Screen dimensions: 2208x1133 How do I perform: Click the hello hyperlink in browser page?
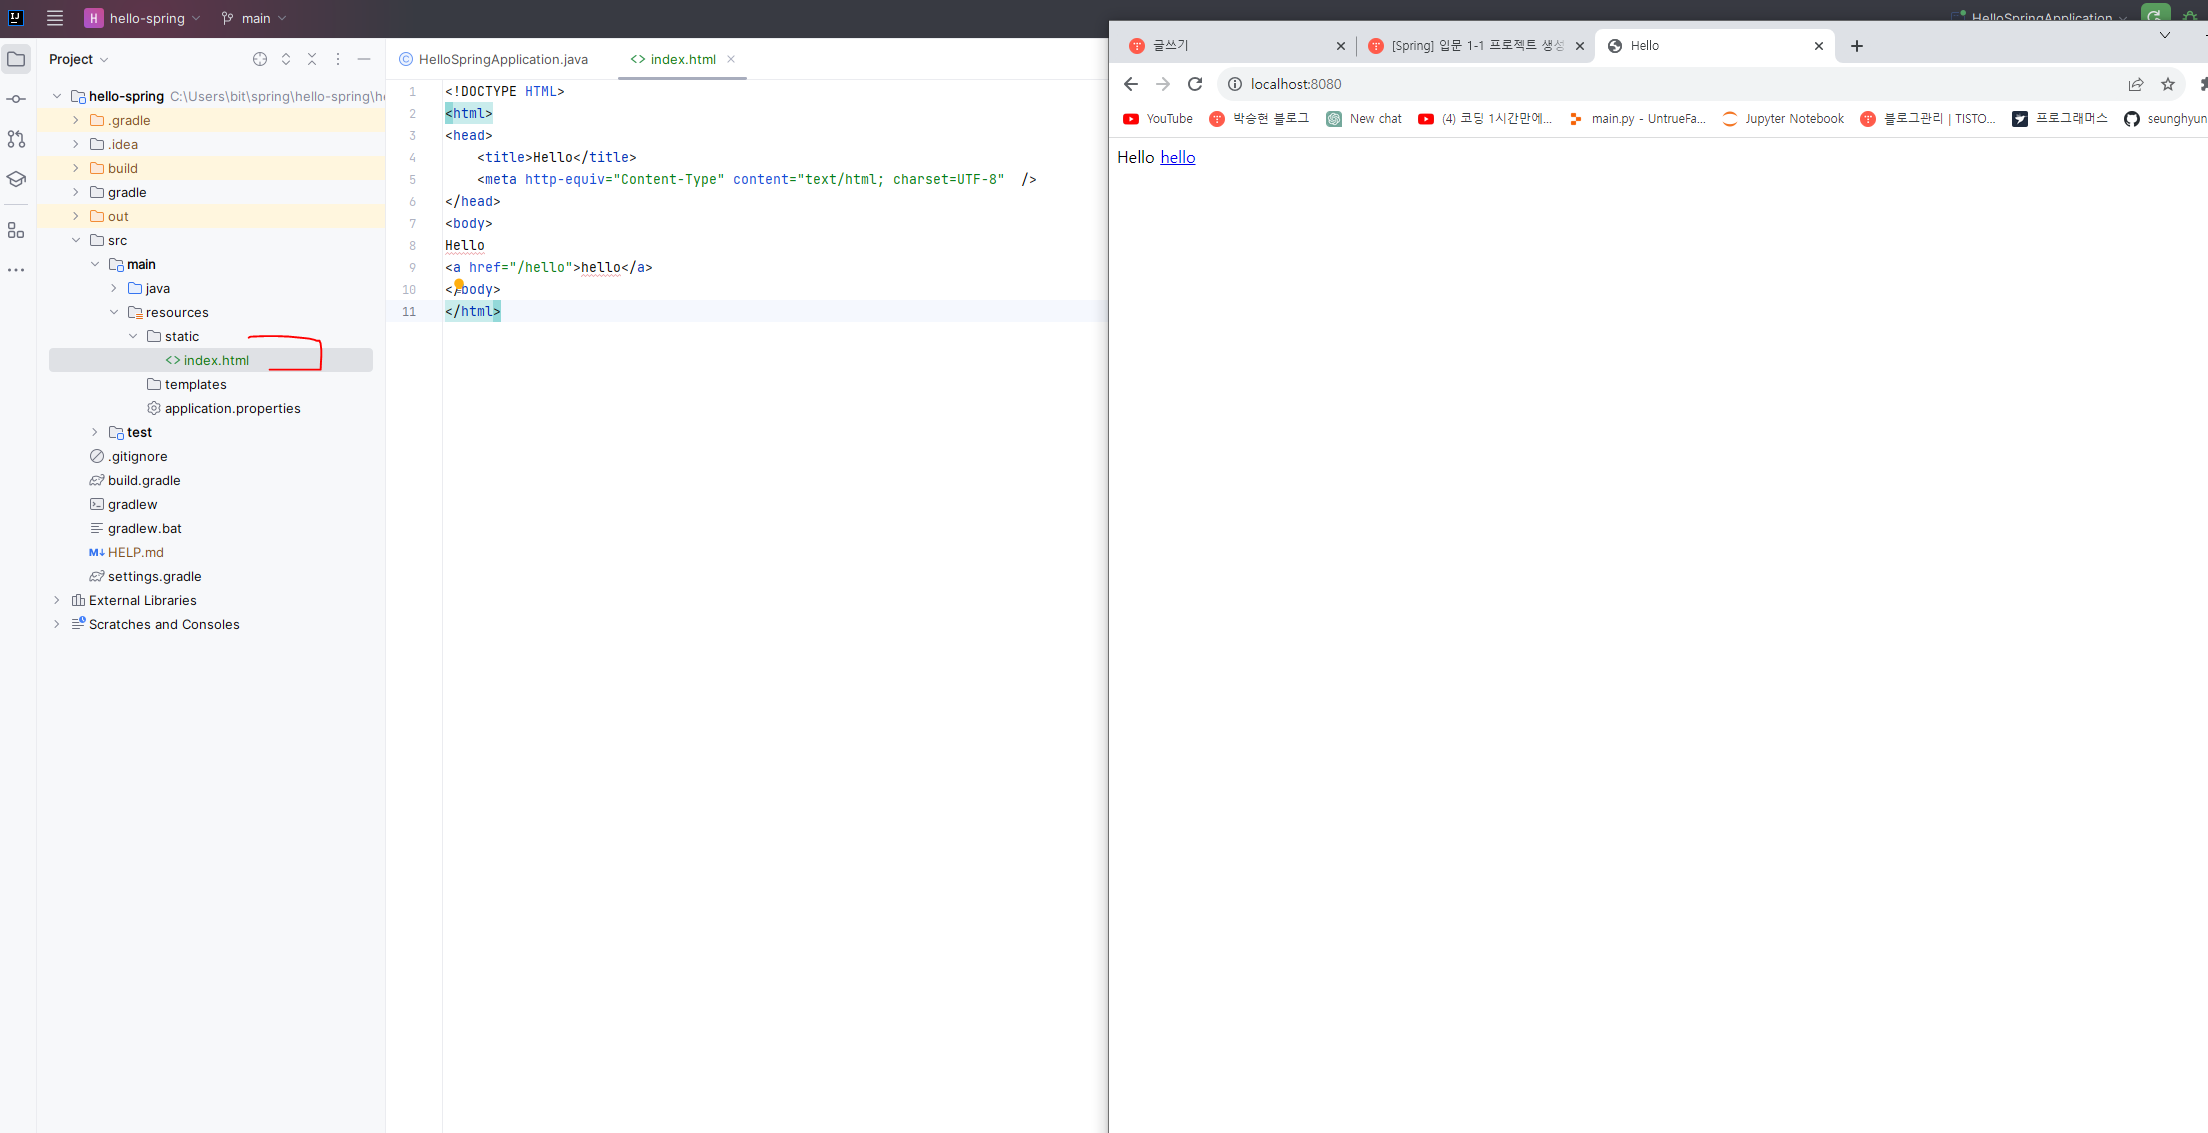[x=1177, y=157]
